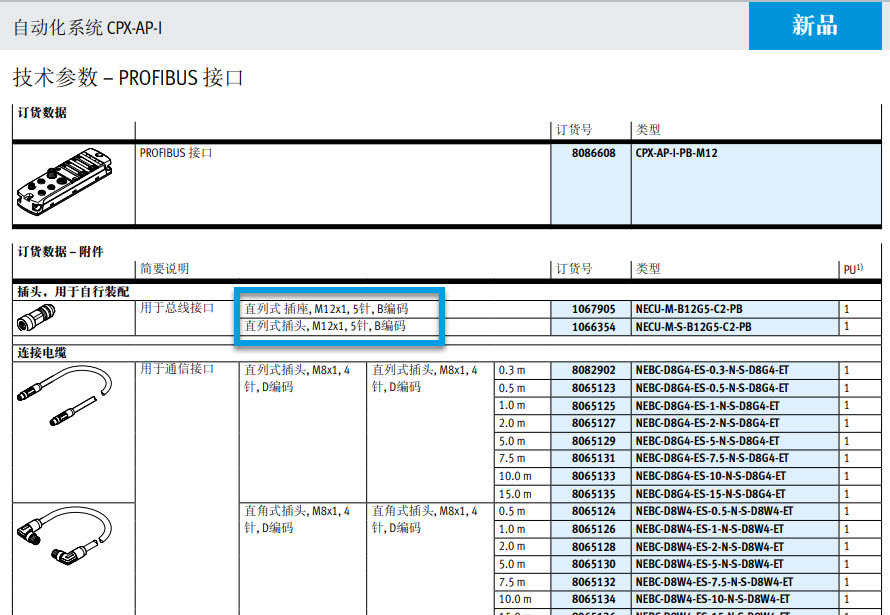Select type NEBC-D8W4-ES-2-N-S-D8W4-ET

[x=710, y=547]
